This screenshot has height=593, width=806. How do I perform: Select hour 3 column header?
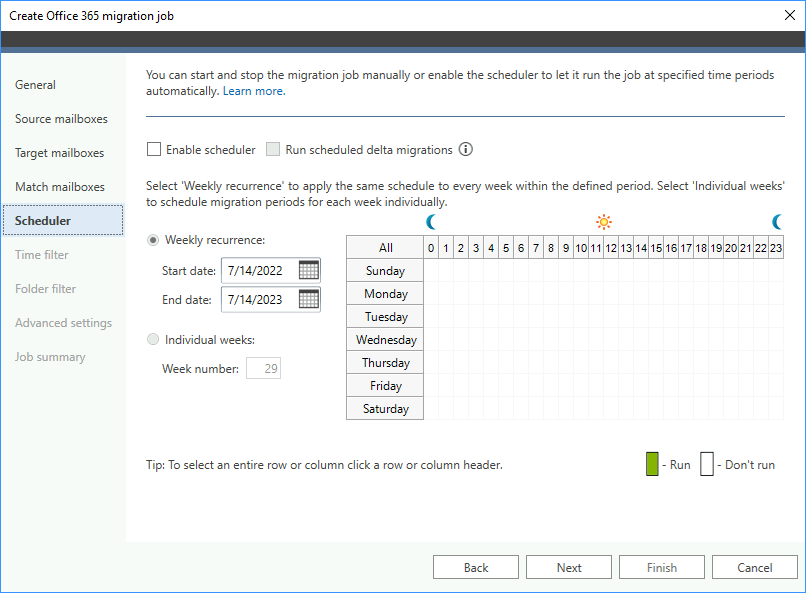pos(476,248)
